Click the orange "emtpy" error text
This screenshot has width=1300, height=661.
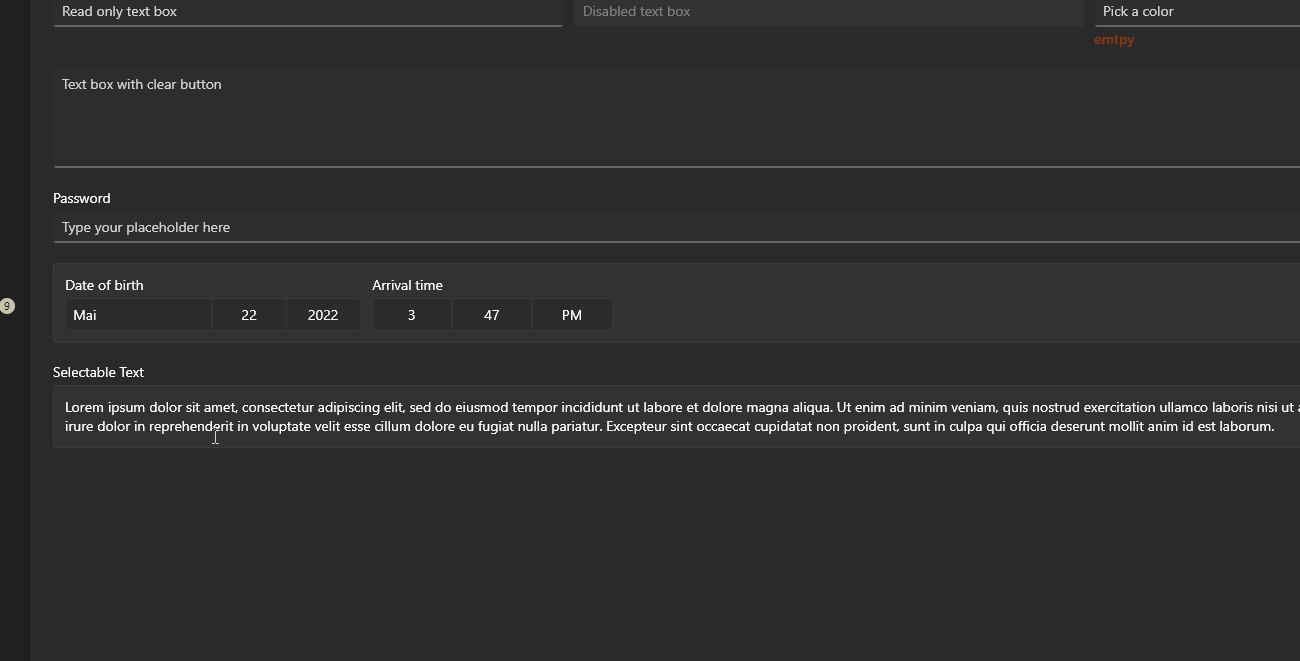pyautogui.click(x=1113, y=39)
